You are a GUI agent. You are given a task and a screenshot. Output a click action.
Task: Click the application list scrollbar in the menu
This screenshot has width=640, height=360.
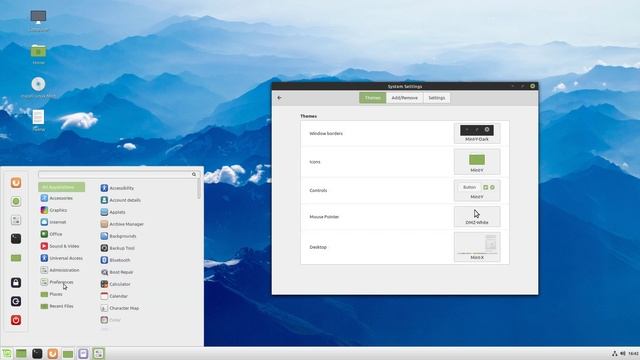tap(199, 189)
